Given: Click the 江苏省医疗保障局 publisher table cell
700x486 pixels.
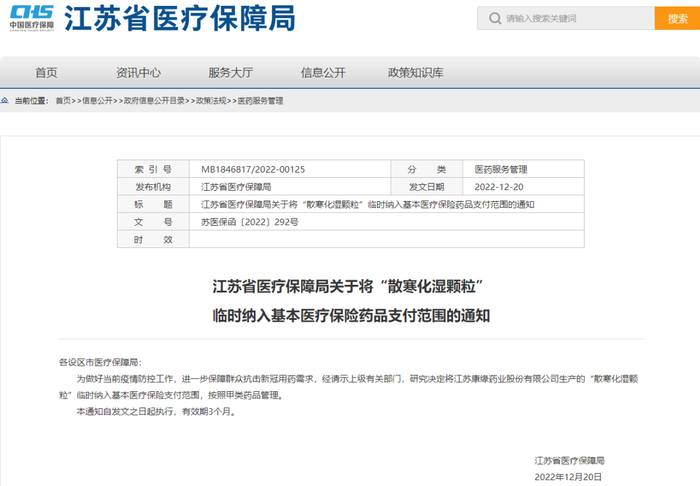Looking at the screenshot, I should pyautogui.click(x=290, y=187).
